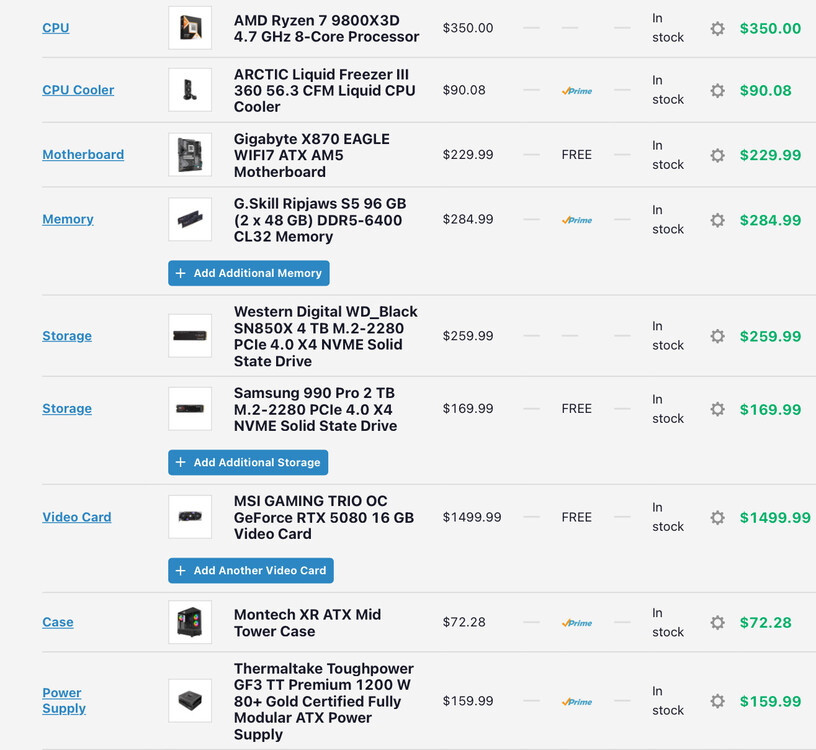Image resolution: width=816 pixels, height=750 pixels.
Task: Click the Prime logo in the Memory row
Action: click(577, 220)
